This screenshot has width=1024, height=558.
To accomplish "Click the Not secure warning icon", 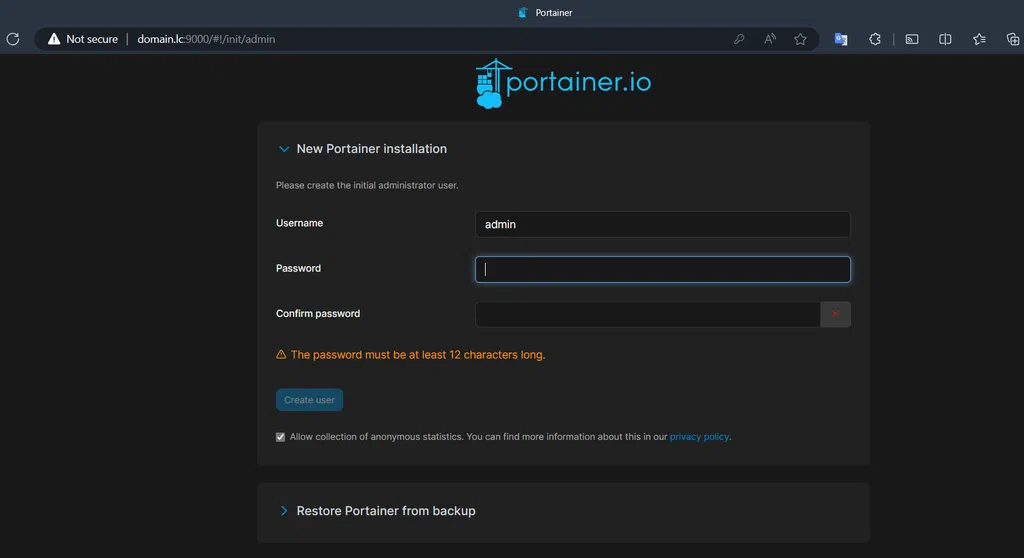I will (x=54, y=39).
